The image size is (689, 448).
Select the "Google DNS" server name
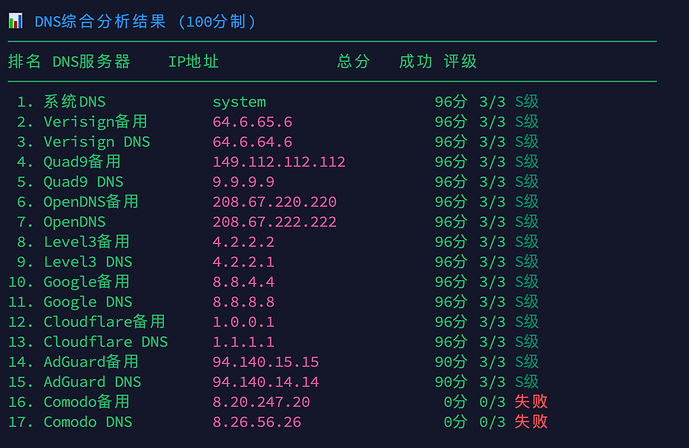click(88, 303)
